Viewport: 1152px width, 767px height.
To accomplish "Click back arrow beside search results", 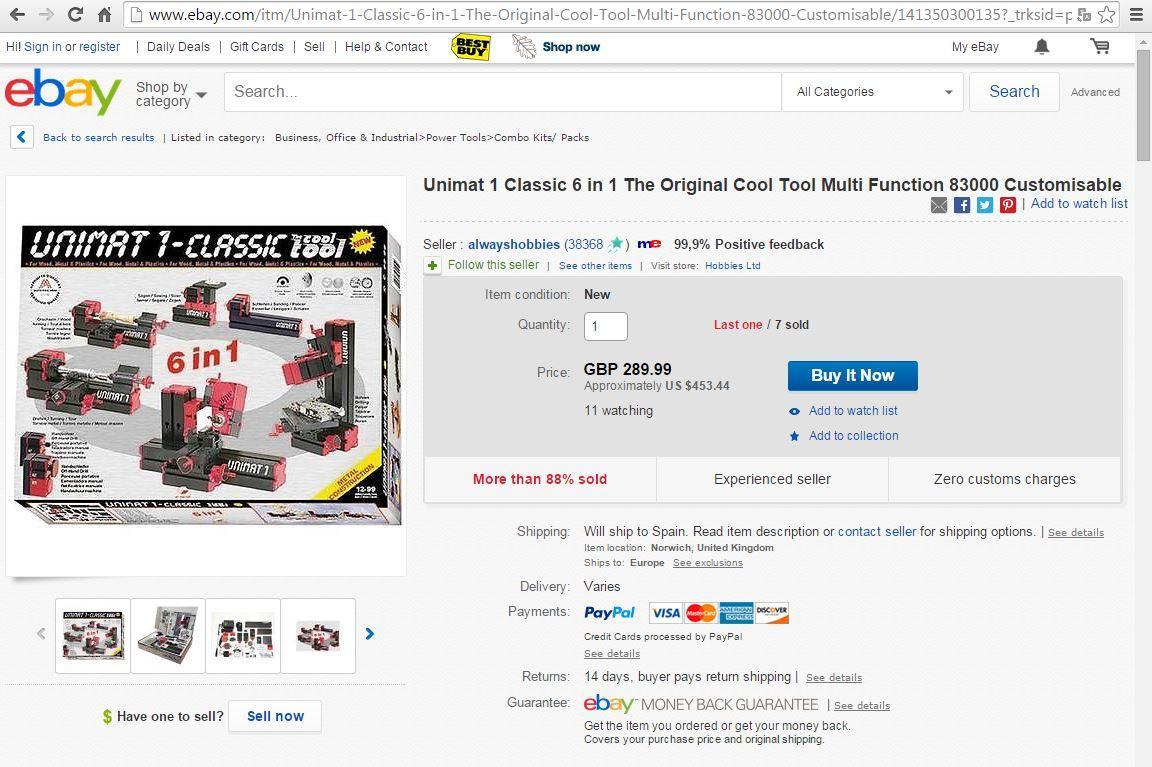I will [22, 137].
